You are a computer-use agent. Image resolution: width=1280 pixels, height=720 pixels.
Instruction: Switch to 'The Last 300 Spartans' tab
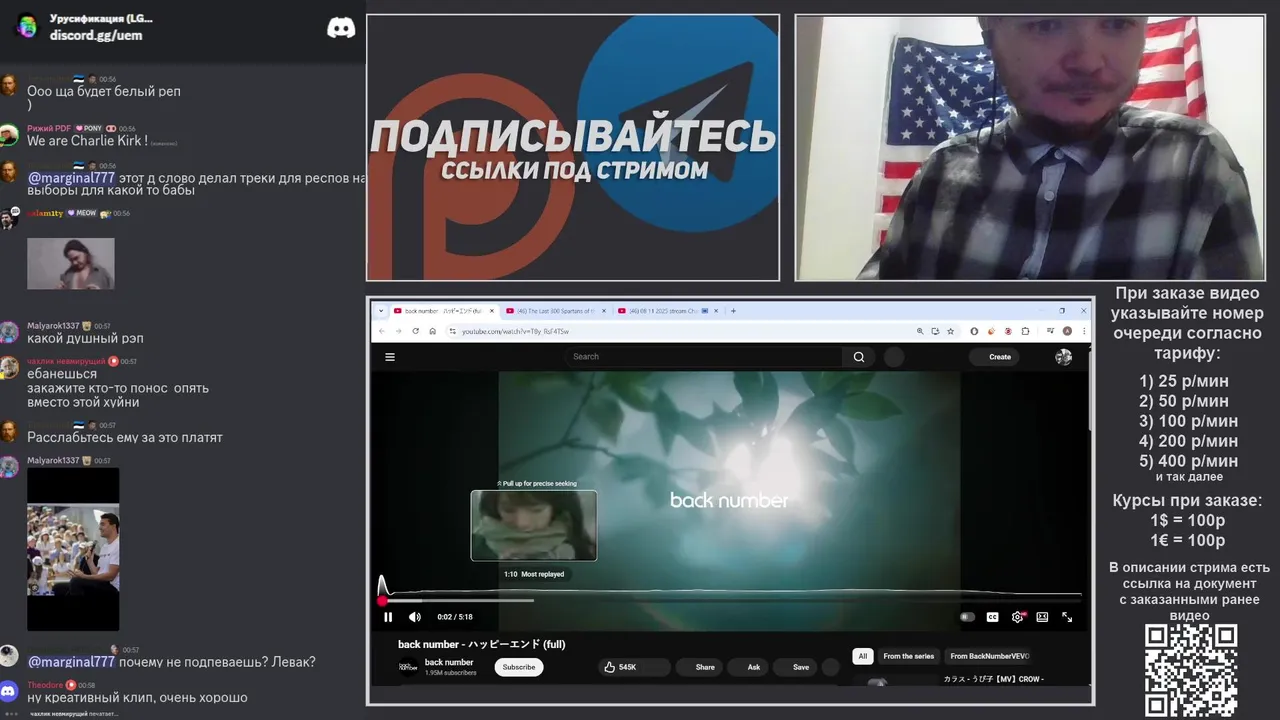pyautogui.click(x=554, y=311)
